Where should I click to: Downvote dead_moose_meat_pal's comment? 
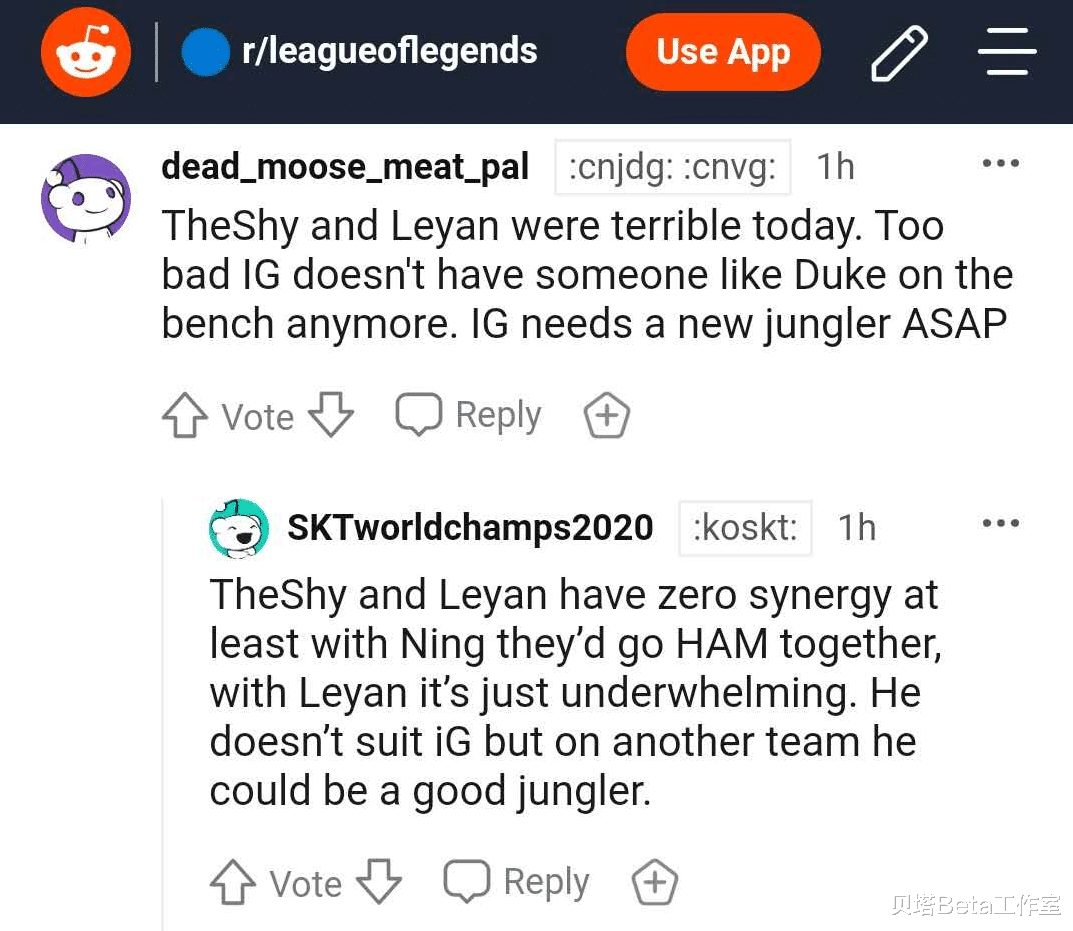330,414
